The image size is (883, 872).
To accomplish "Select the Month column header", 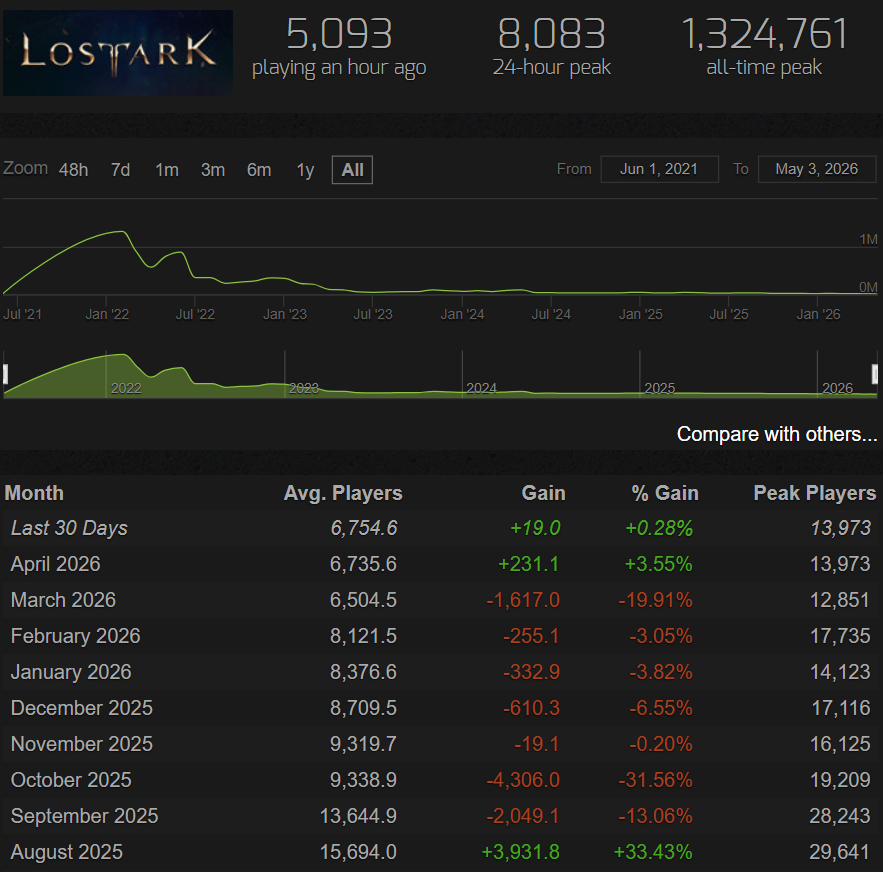I will [x=34, y=493].
